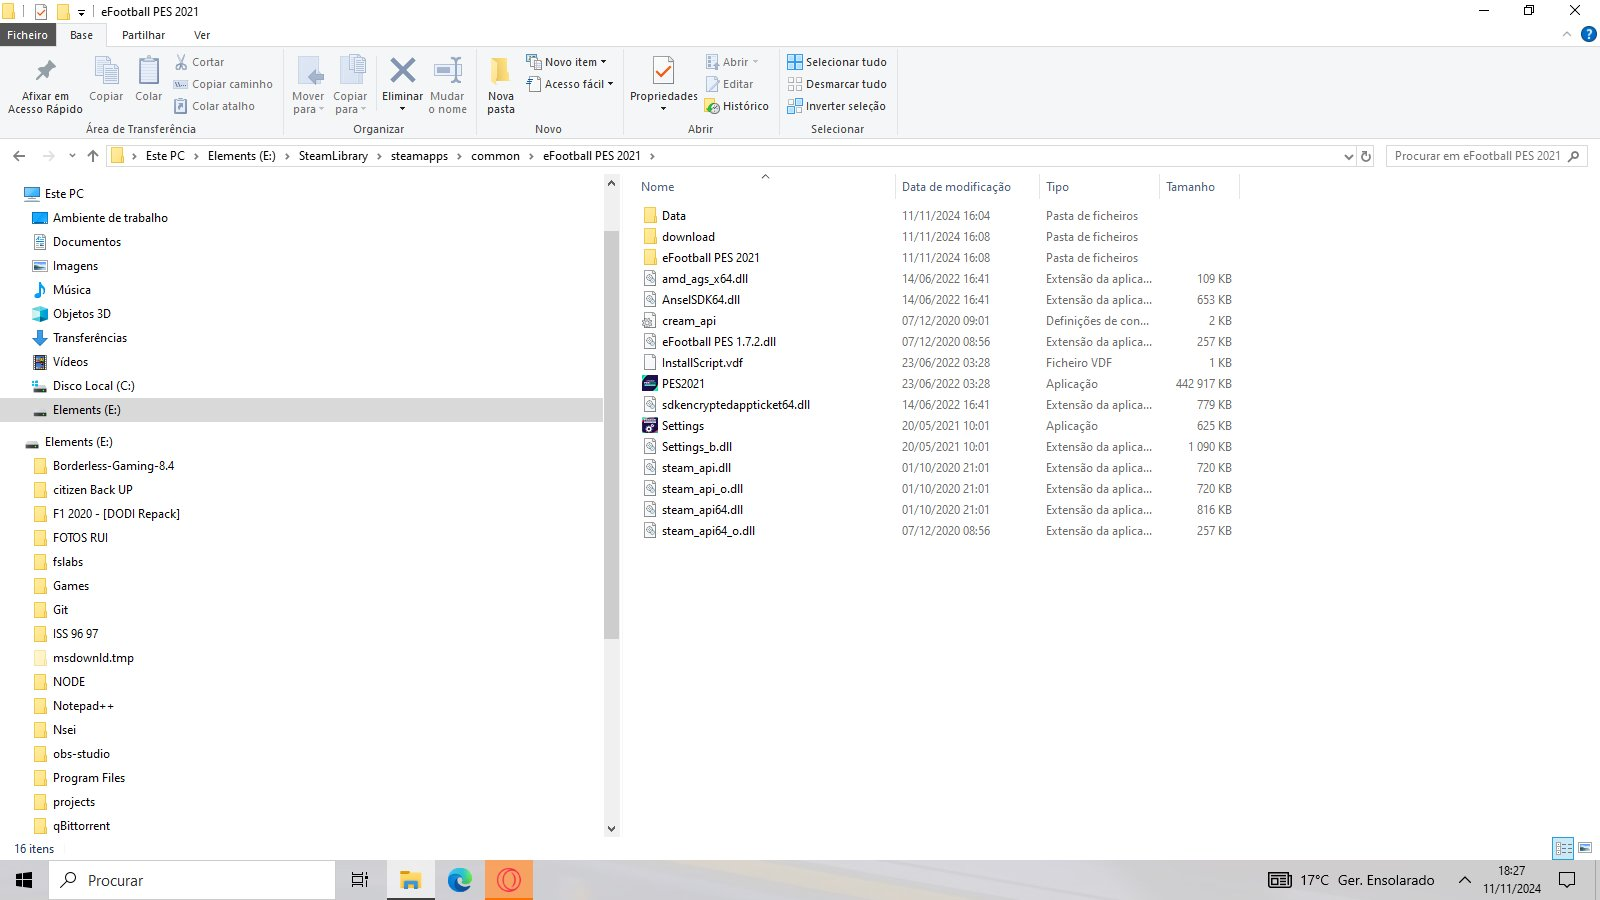Select Música in navigation pane

pyautogui.click(x=71, y=290)
